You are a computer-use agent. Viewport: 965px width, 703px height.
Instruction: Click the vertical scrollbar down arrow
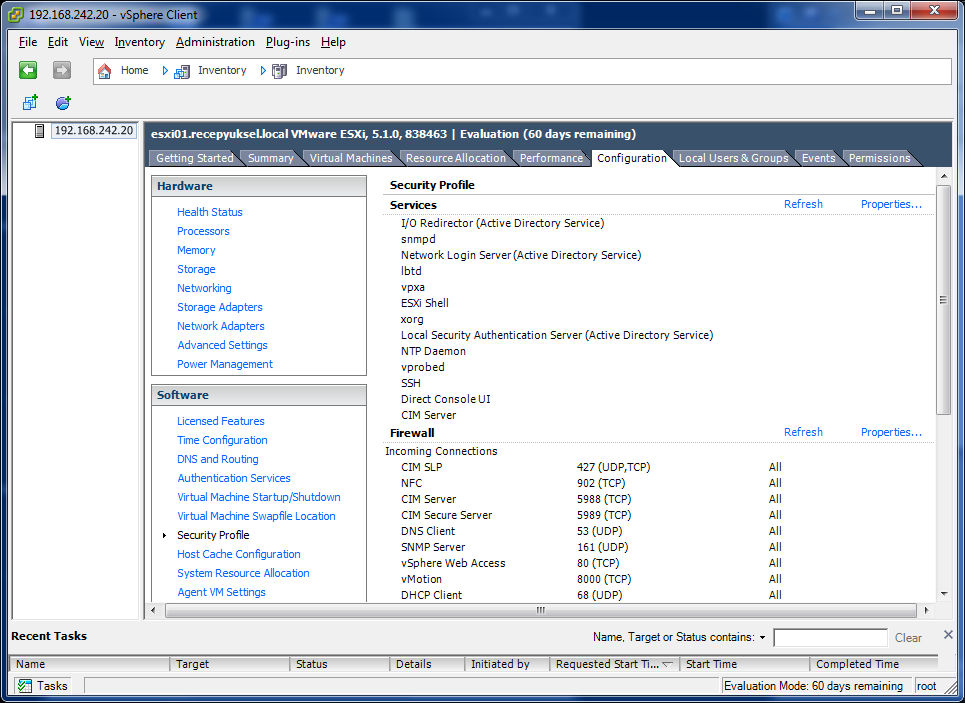click(944, 594)
